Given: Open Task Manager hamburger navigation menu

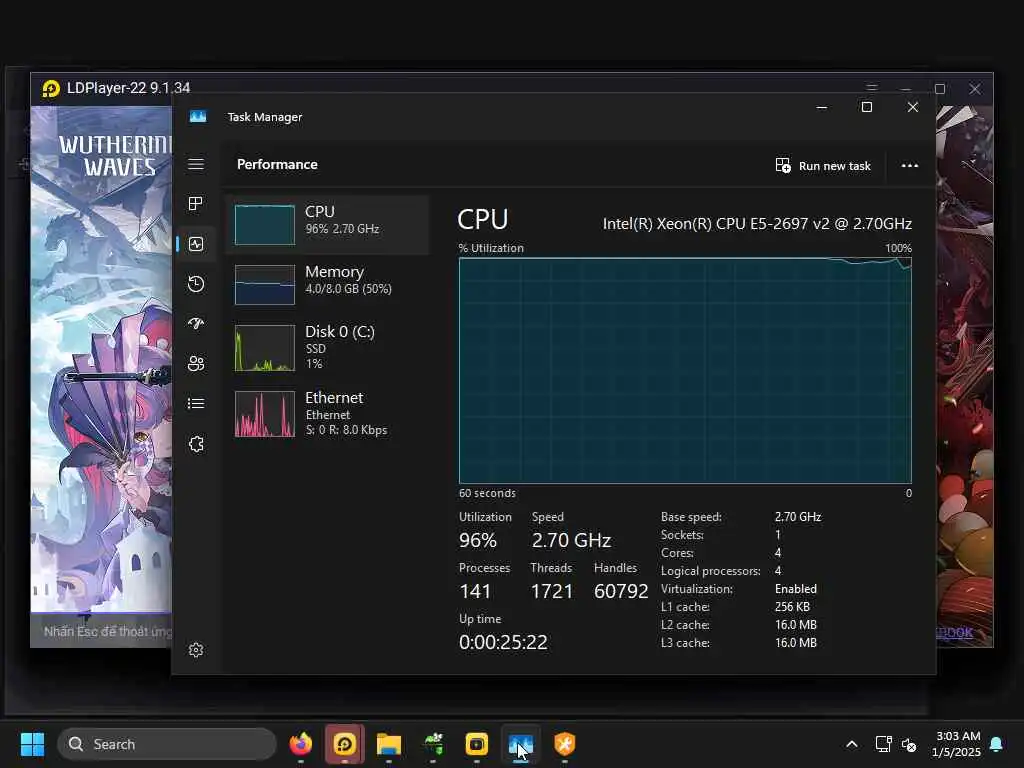Looking at the screenshot, I should tap(196, 164).
